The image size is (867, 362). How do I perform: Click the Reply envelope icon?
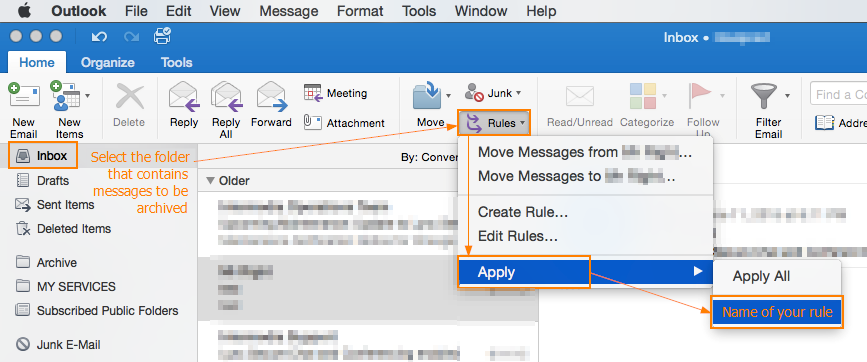[x=184, y=97]
